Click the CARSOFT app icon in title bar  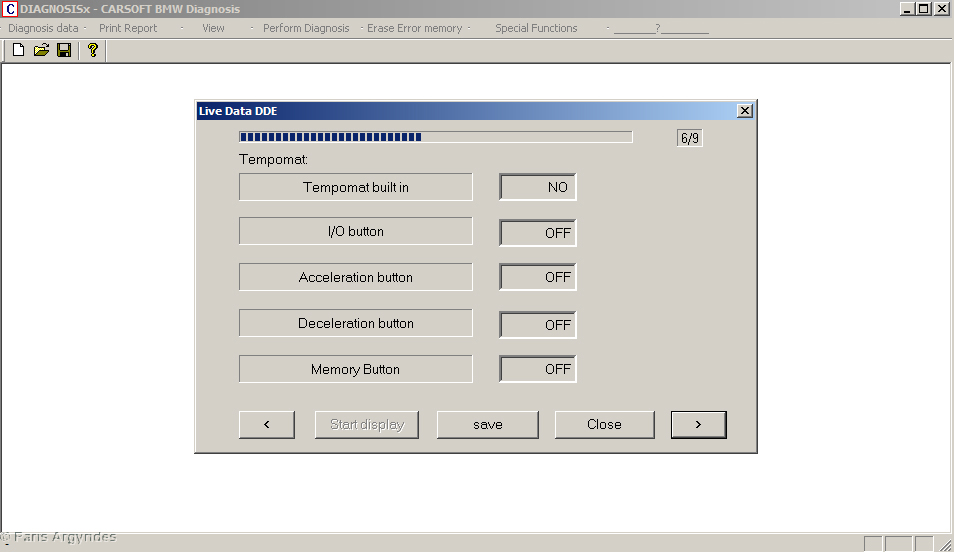[x=10, y=9]
